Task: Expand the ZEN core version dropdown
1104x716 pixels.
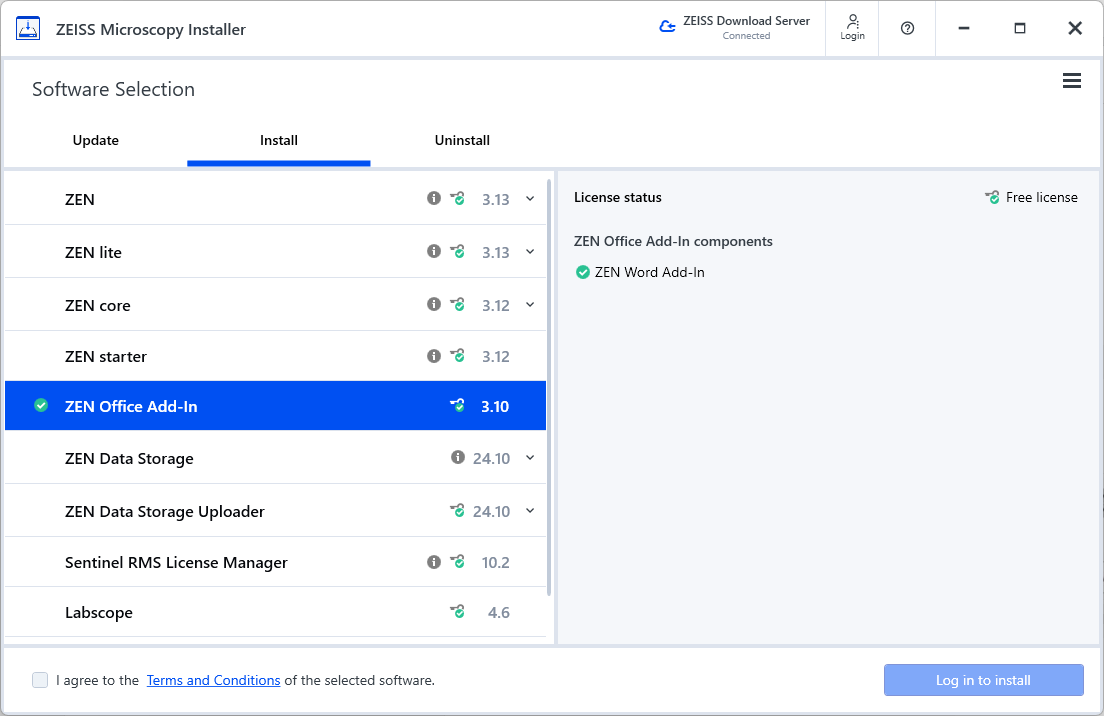Action: point(530,304)
